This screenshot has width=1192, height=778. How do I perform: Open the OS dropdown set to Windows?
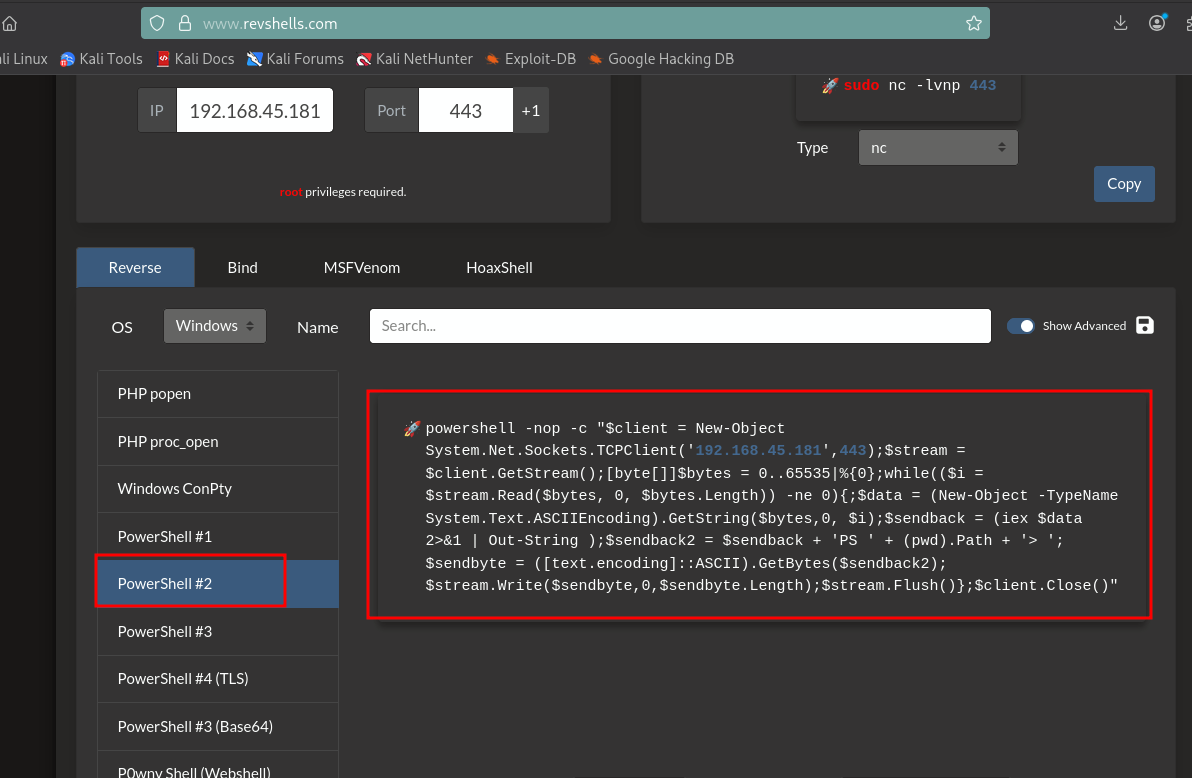(215, 326)
